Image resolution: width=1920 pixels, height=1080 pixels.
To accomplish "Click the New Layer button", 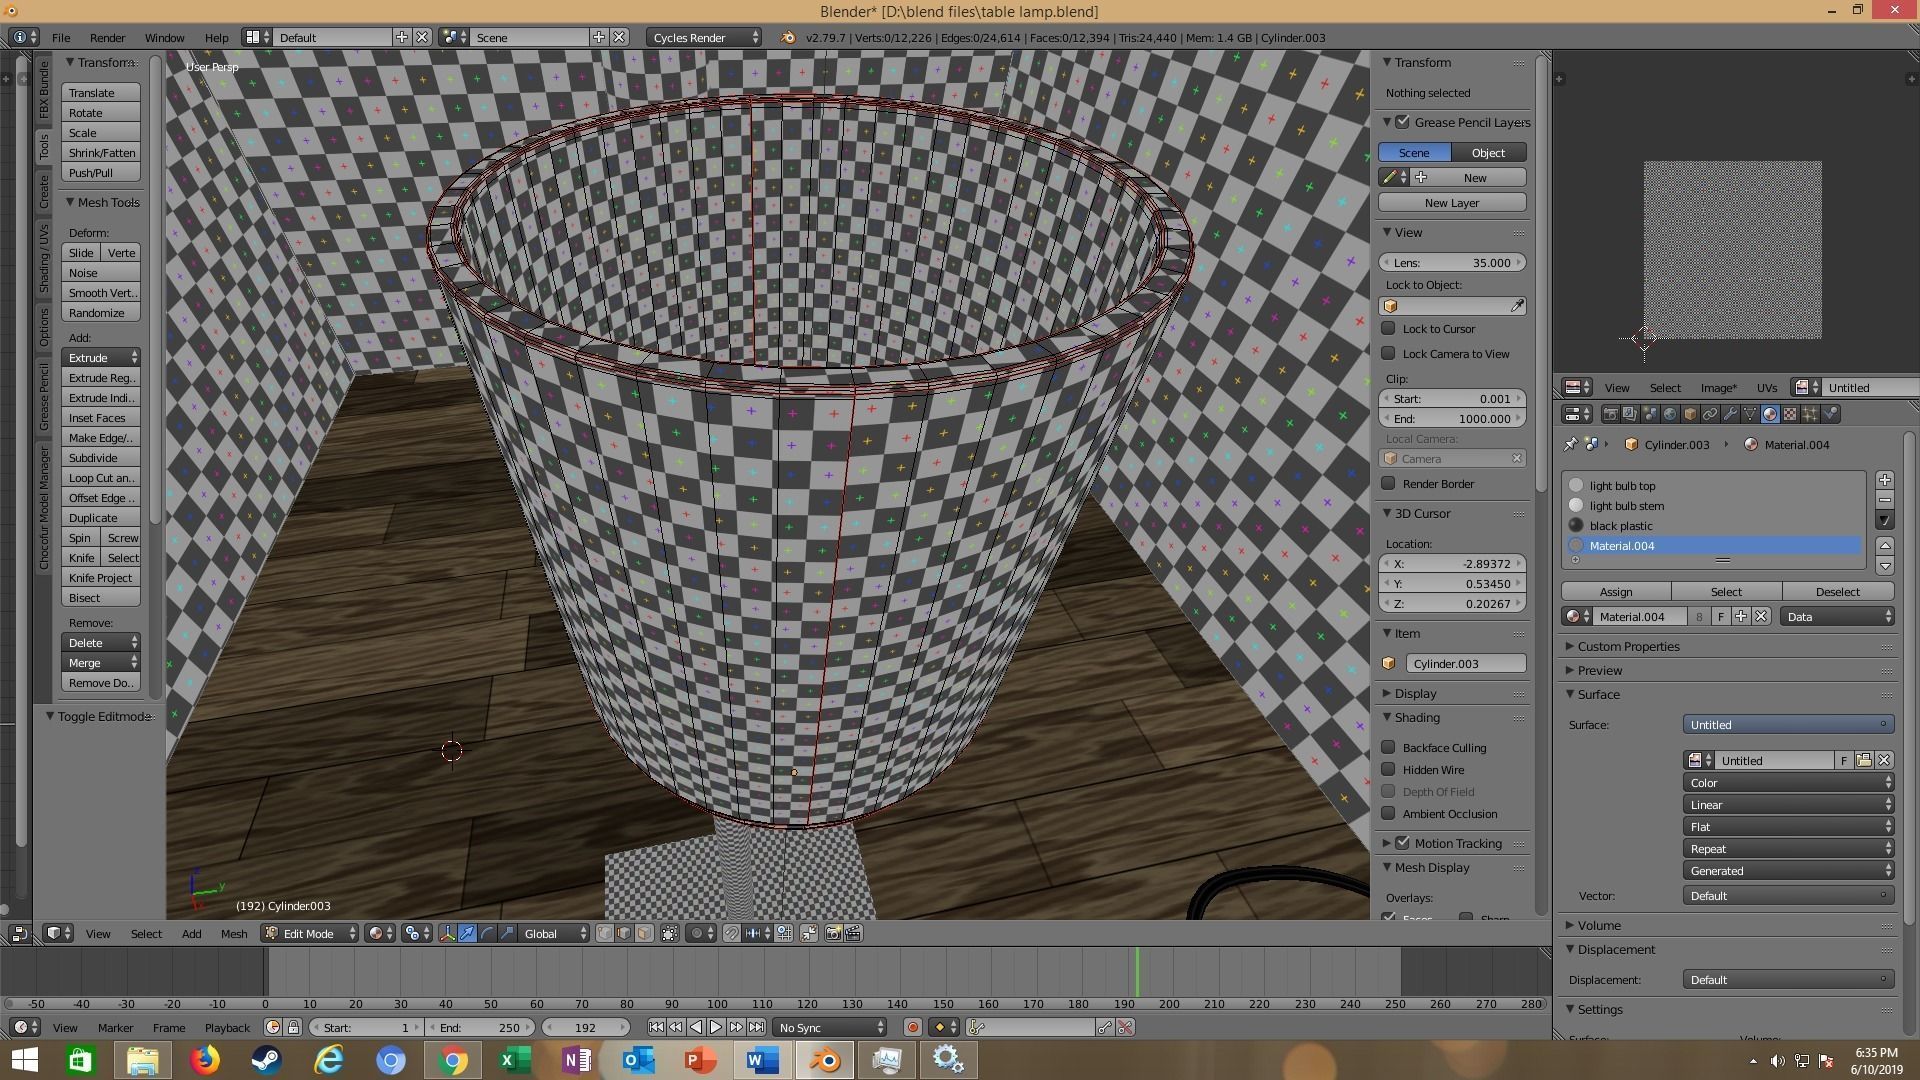I will point(1452,202).
